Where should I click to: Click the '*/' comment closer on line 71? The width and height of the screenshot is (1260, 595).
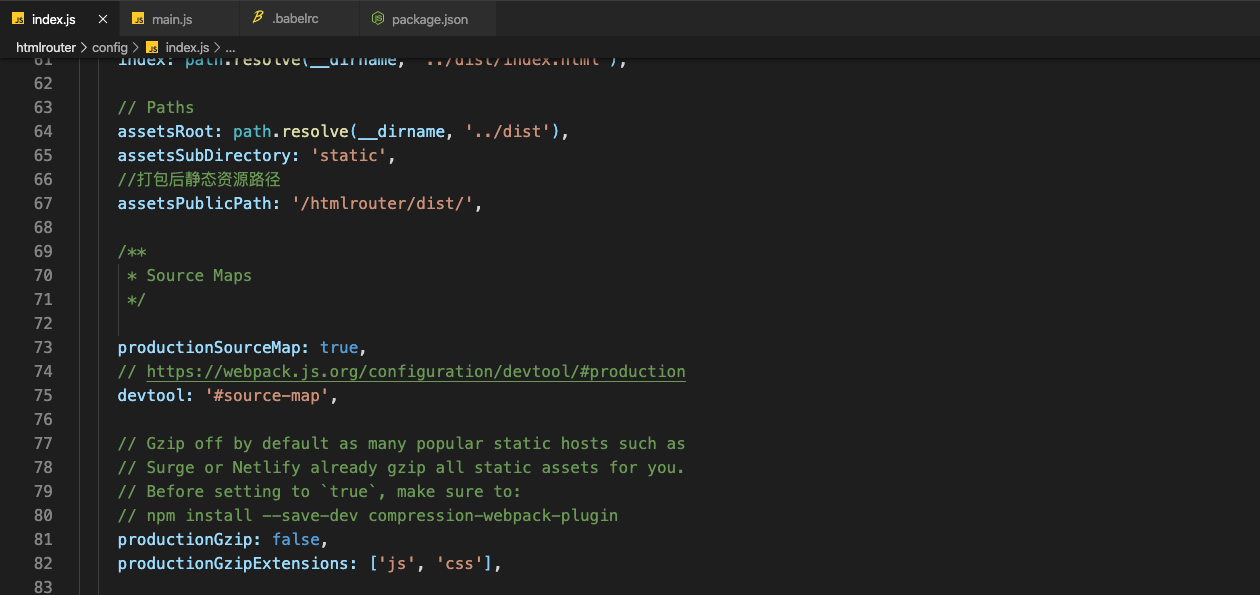137,299
